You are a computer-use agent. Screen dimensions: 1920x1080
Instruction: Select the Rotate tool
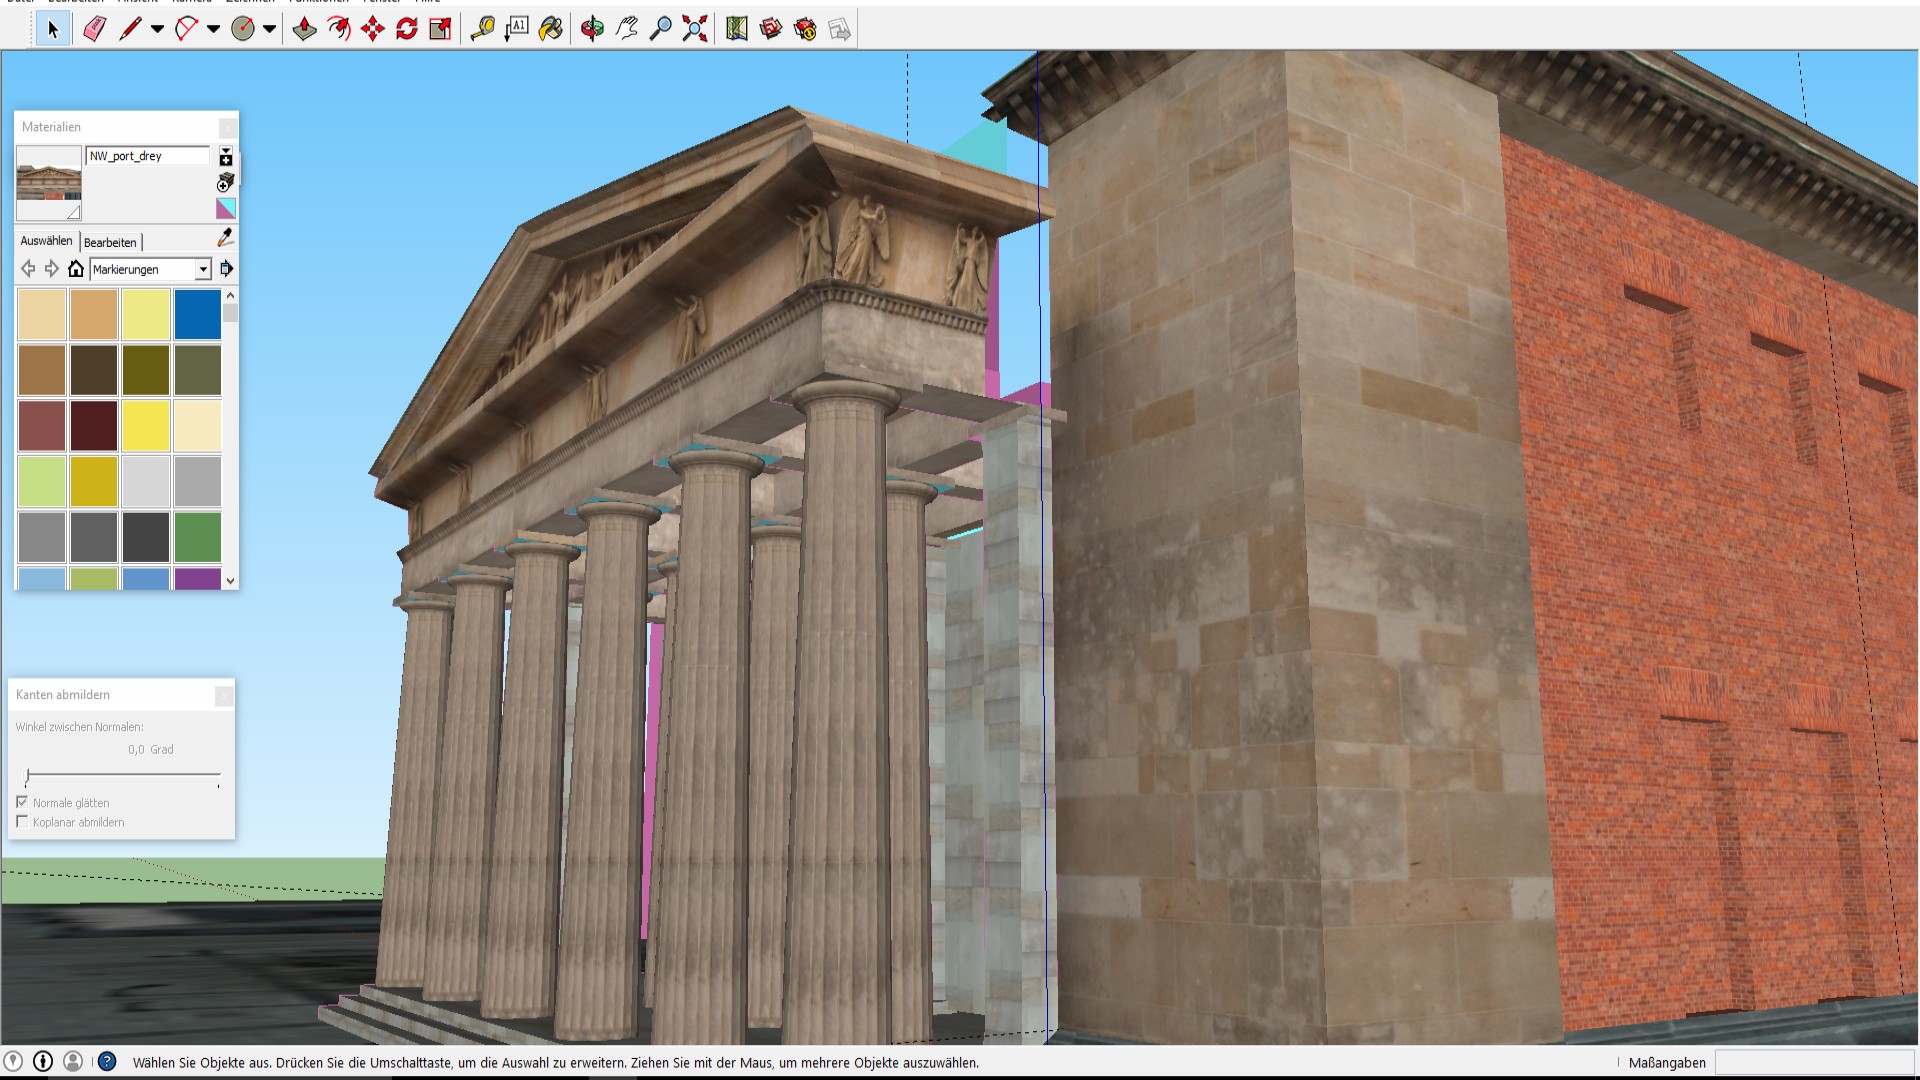pos(407,29)
